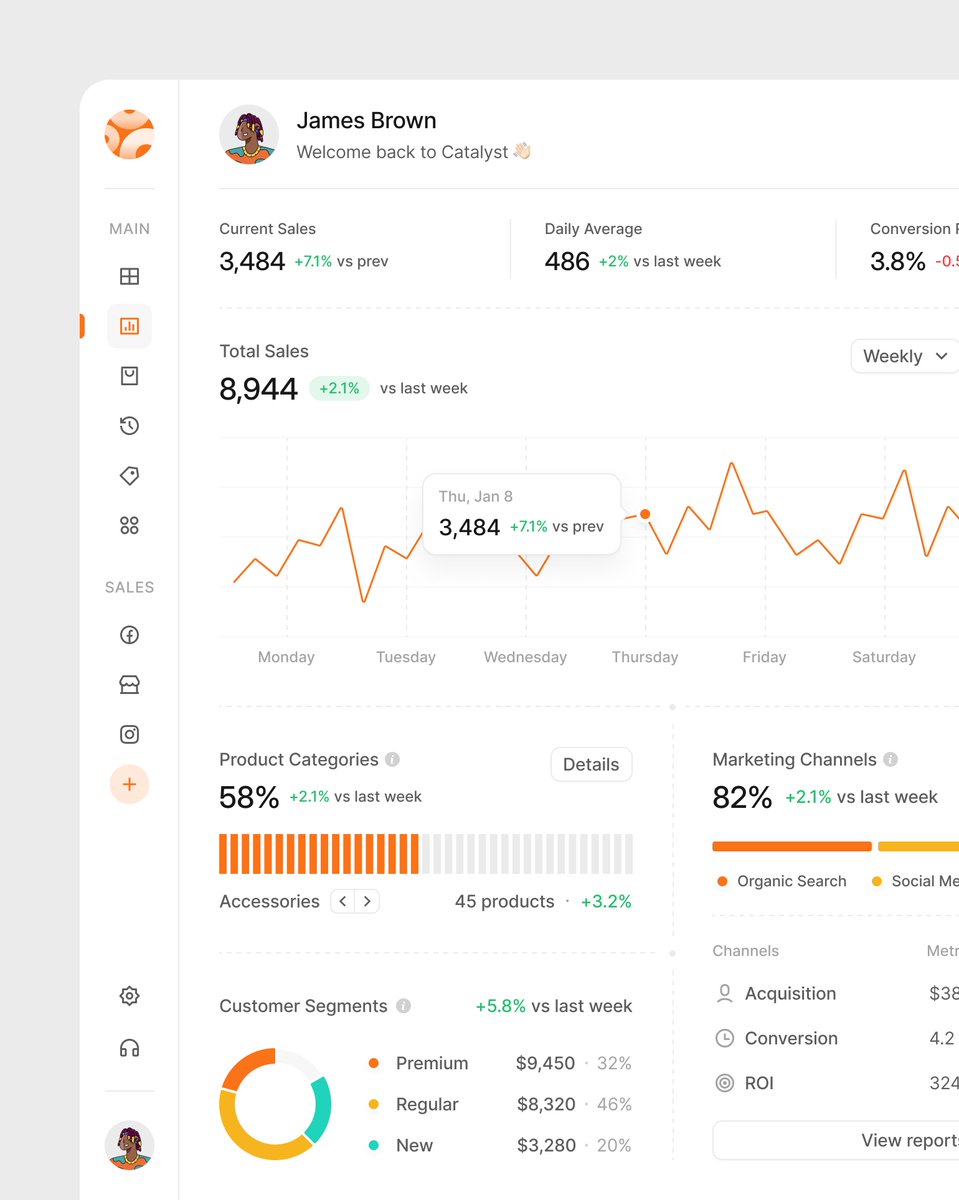This screenshot has height=1200, width=959.
Task: Click the Saturday axis label
Action: point(884,657)
